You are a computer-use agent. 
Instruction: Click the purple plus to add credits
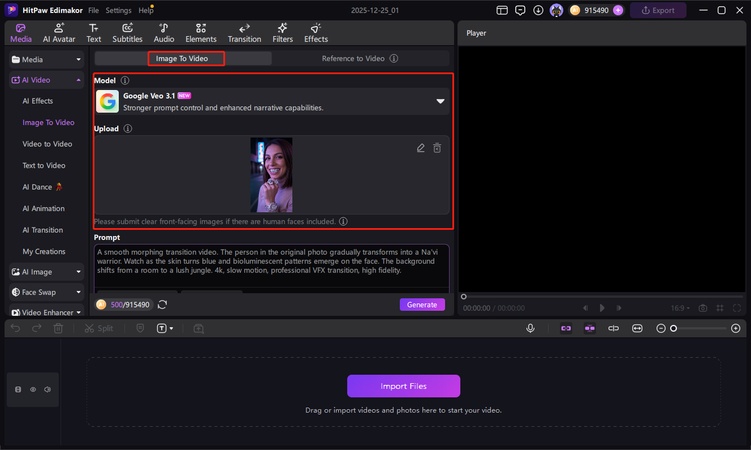pos(618,10)
